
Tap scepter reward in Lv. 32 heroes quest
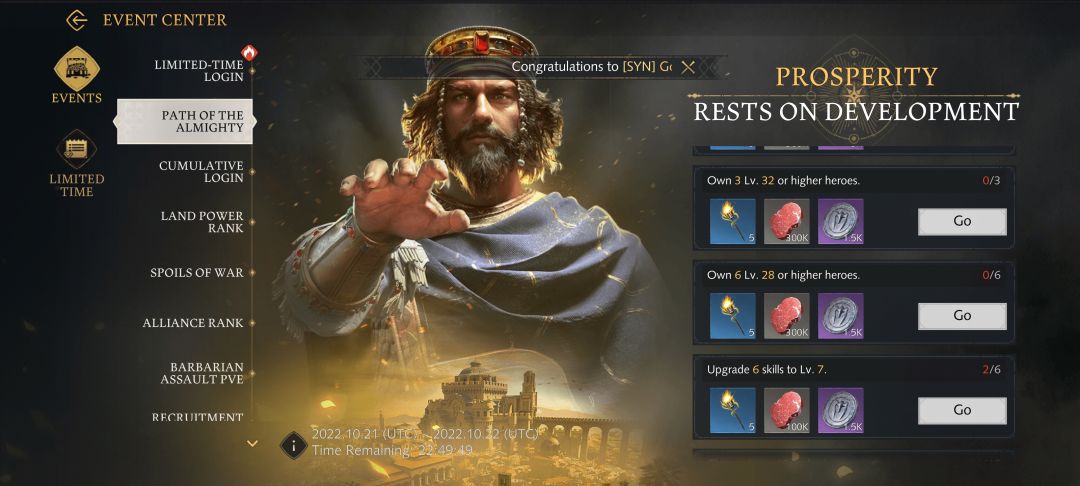tap(733, 221)
